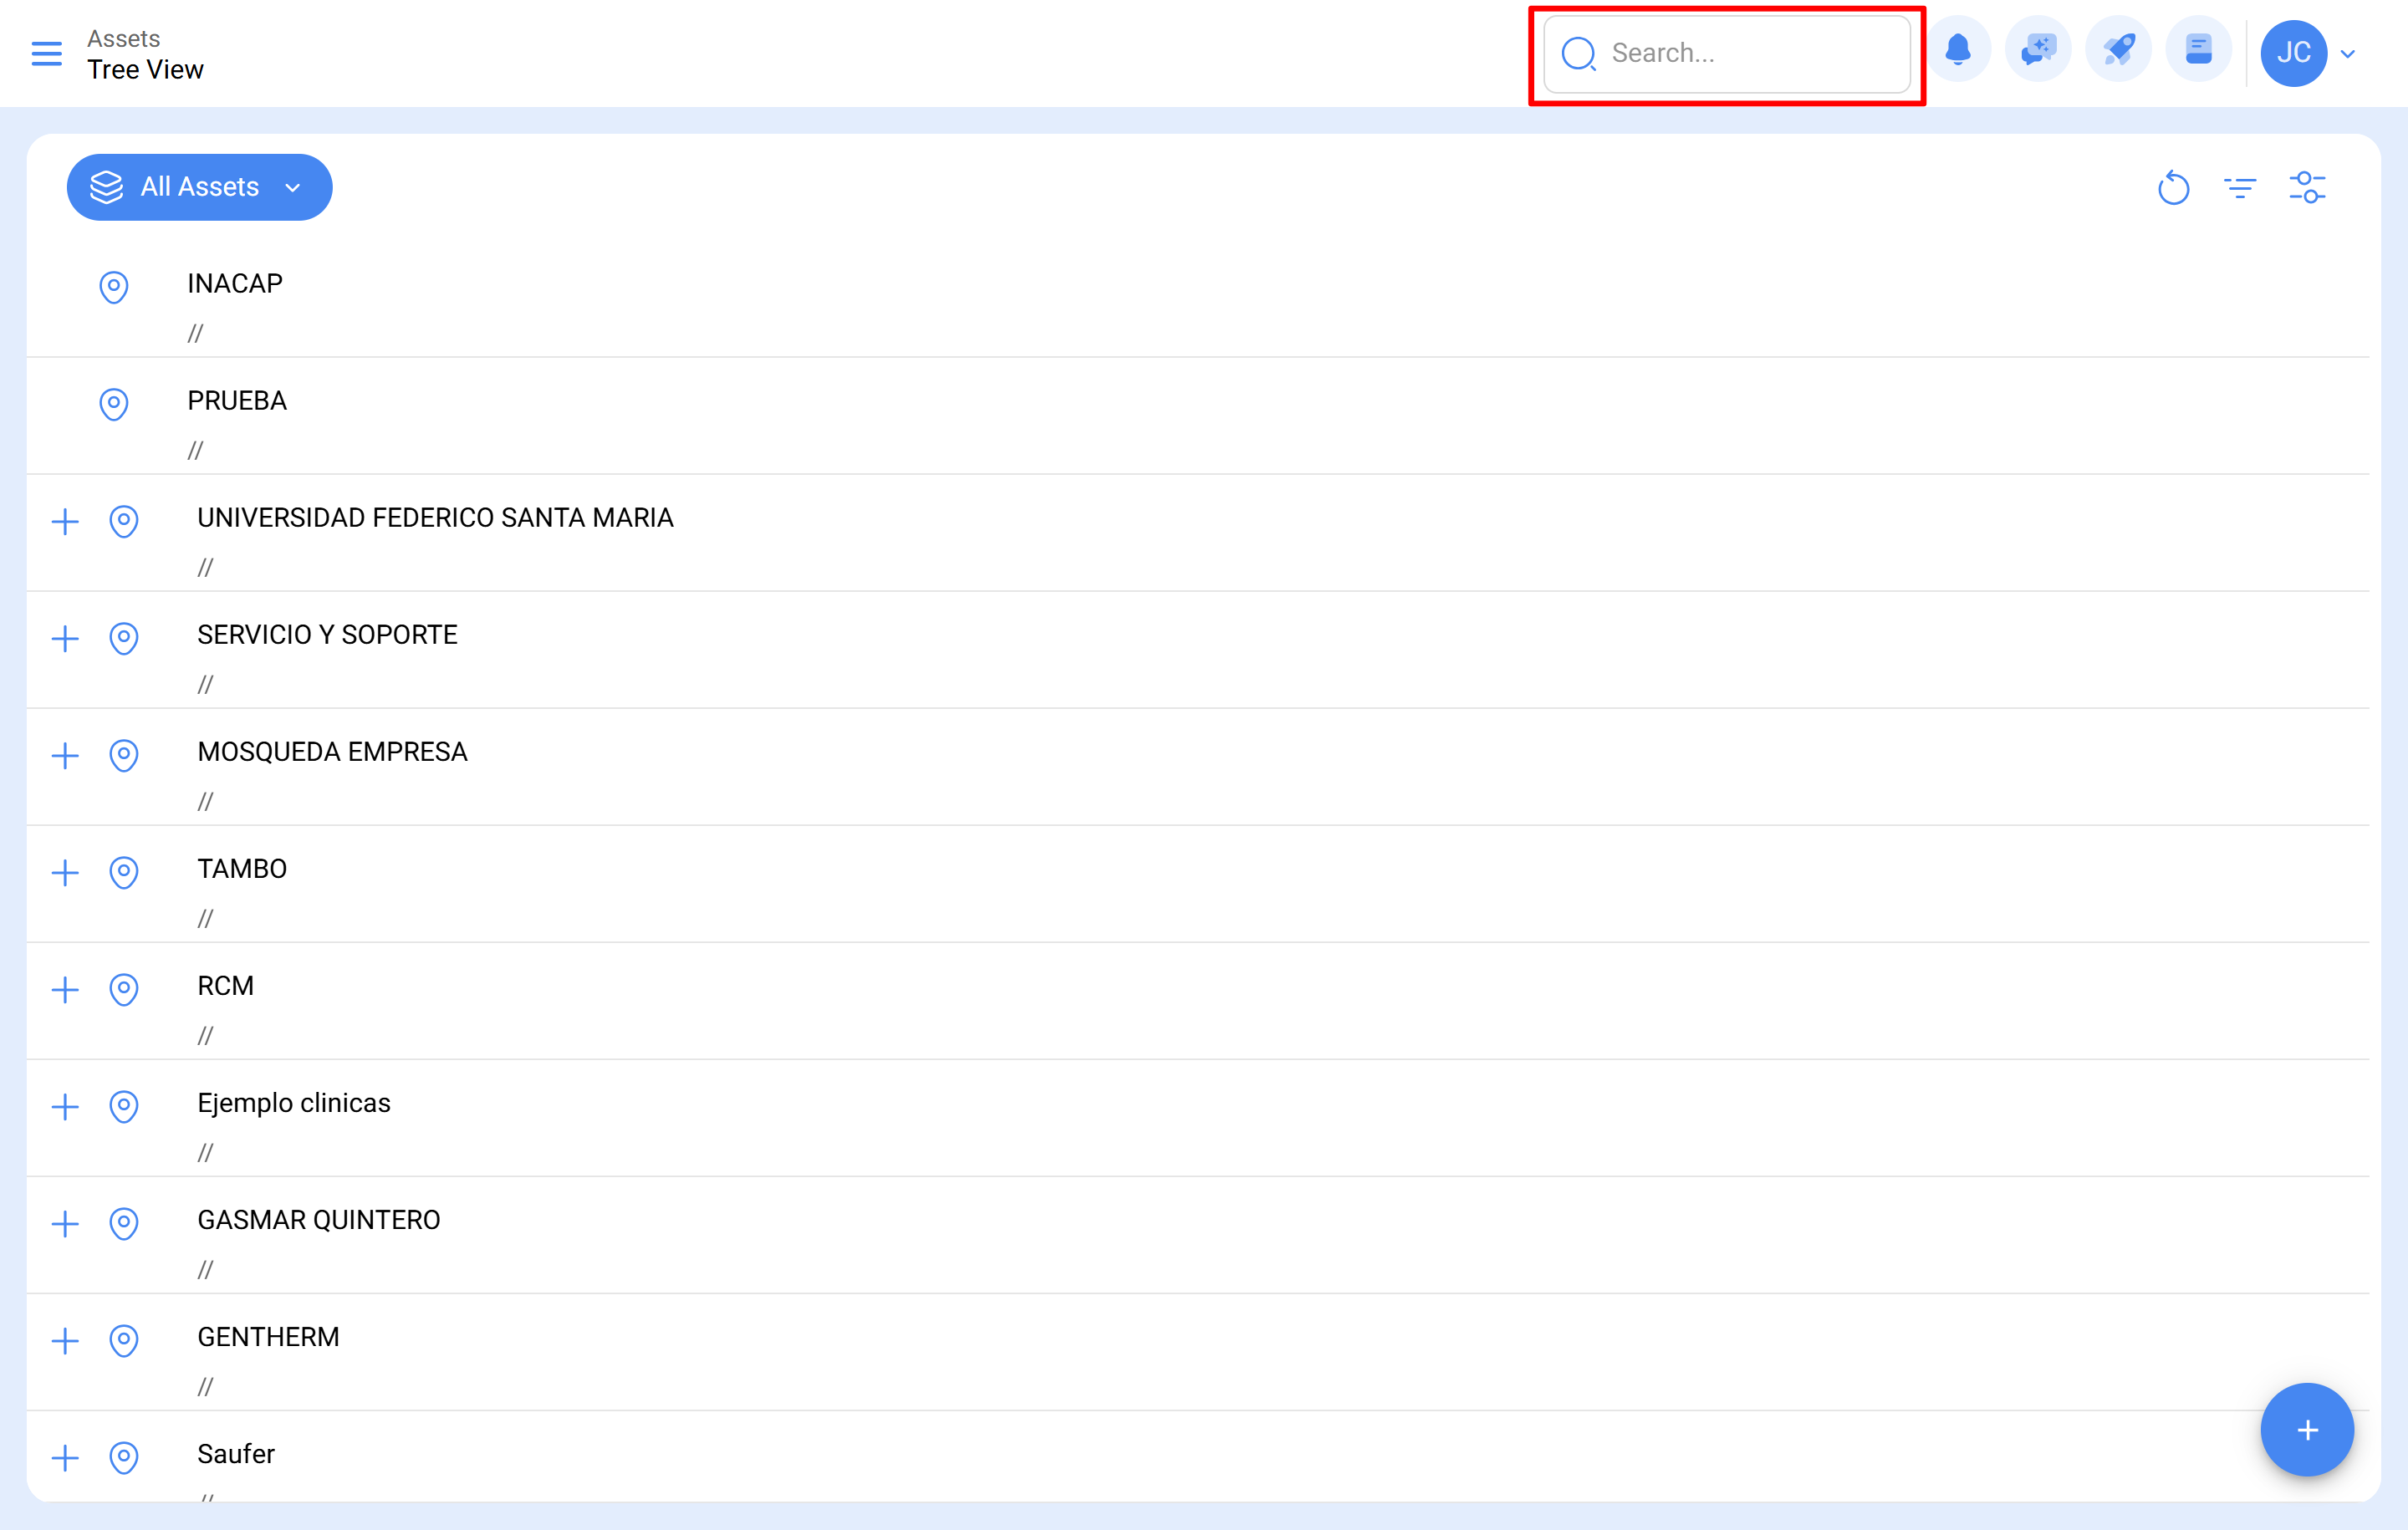Screen dimensions: 2408x1530
Task: Expand the TAMBO asset node
Action: (x=65, y=873)
